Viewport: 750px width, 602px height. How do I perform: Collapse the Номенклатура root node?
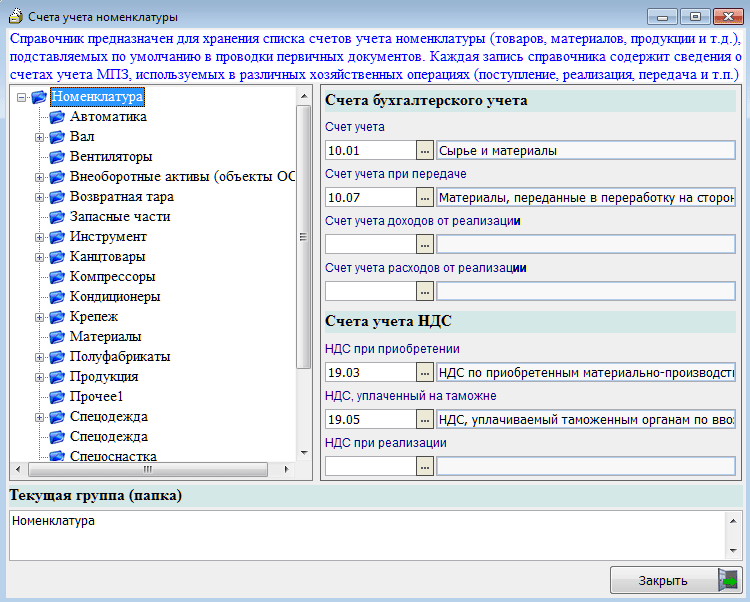[21, 97]
